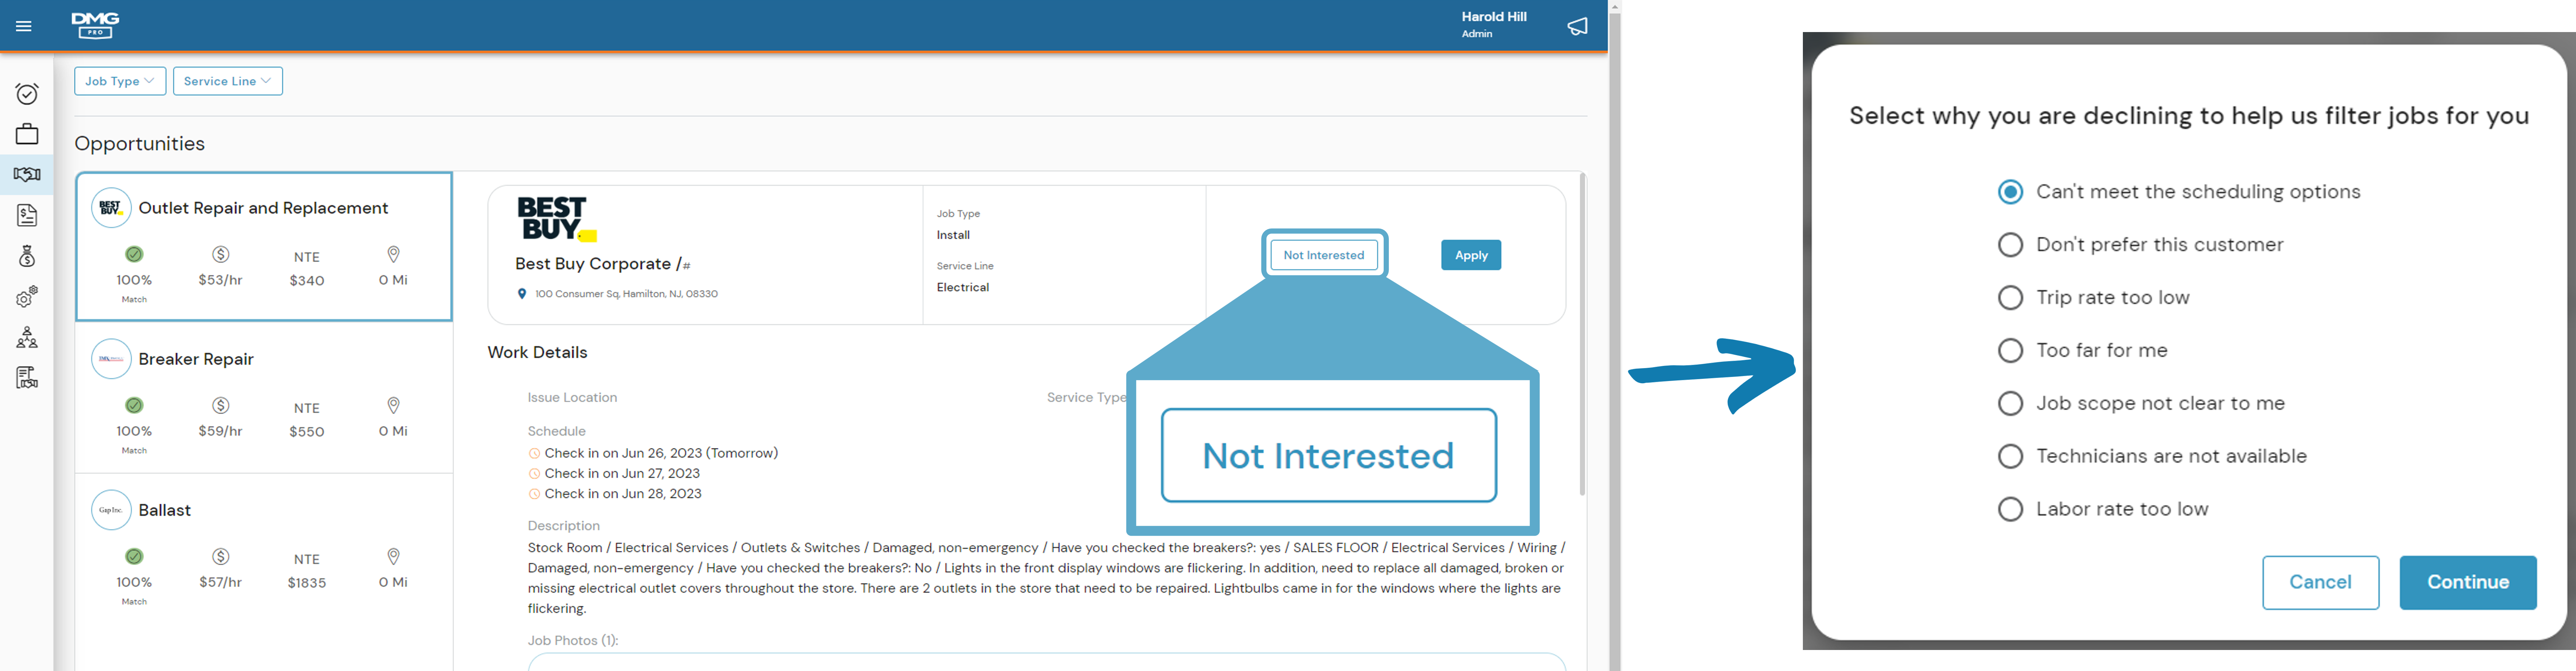This screenshot has height=671, width=2576.
Task: Click Continue in decline dialog
Action: 2467,582
